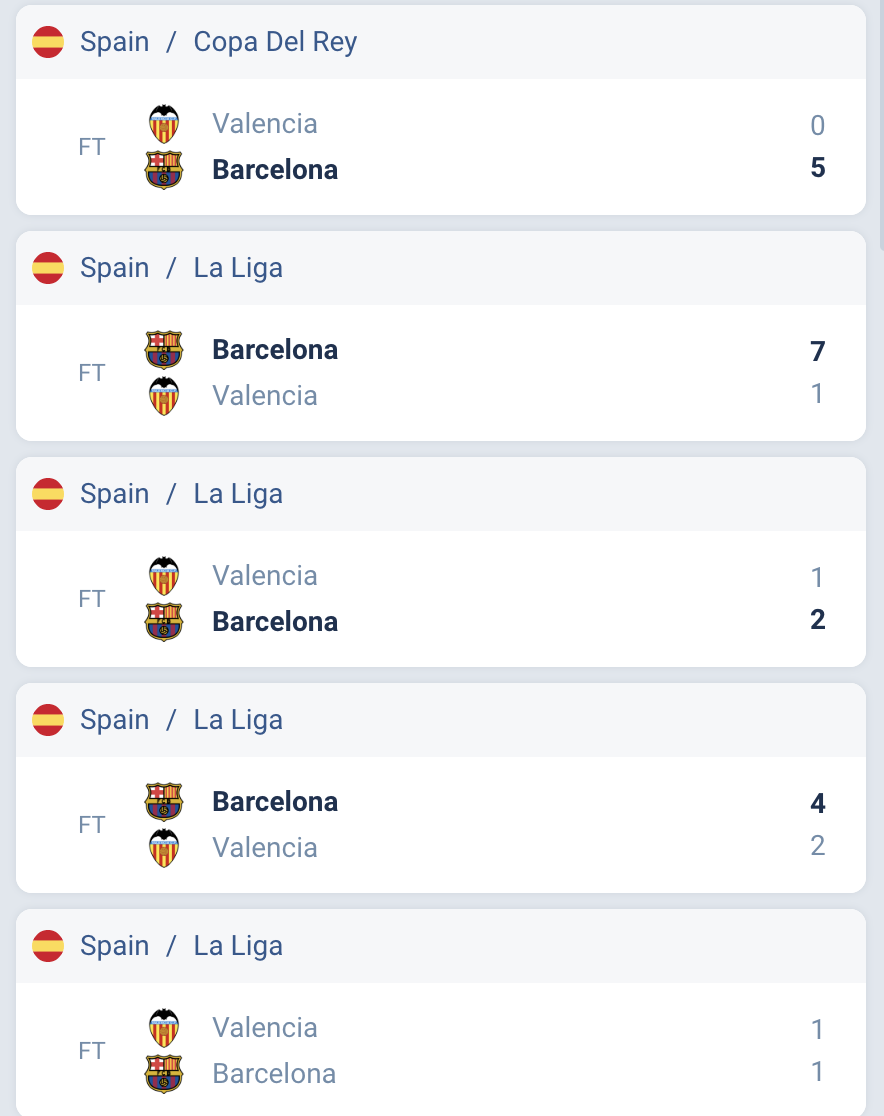The height and width of the screenshot is (1116, 884).
Task: Select Valencia team name in 4-2 match
Action: (265, 848)
